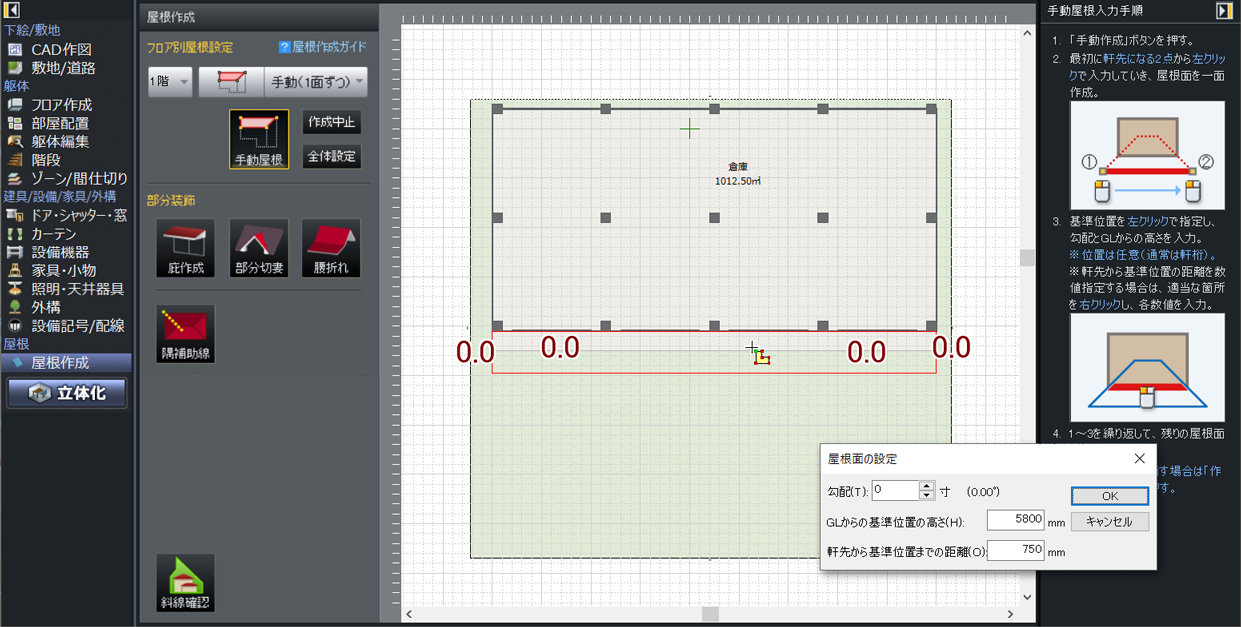Select the 隅補助線 corner guide line tool

pos(185,334)
